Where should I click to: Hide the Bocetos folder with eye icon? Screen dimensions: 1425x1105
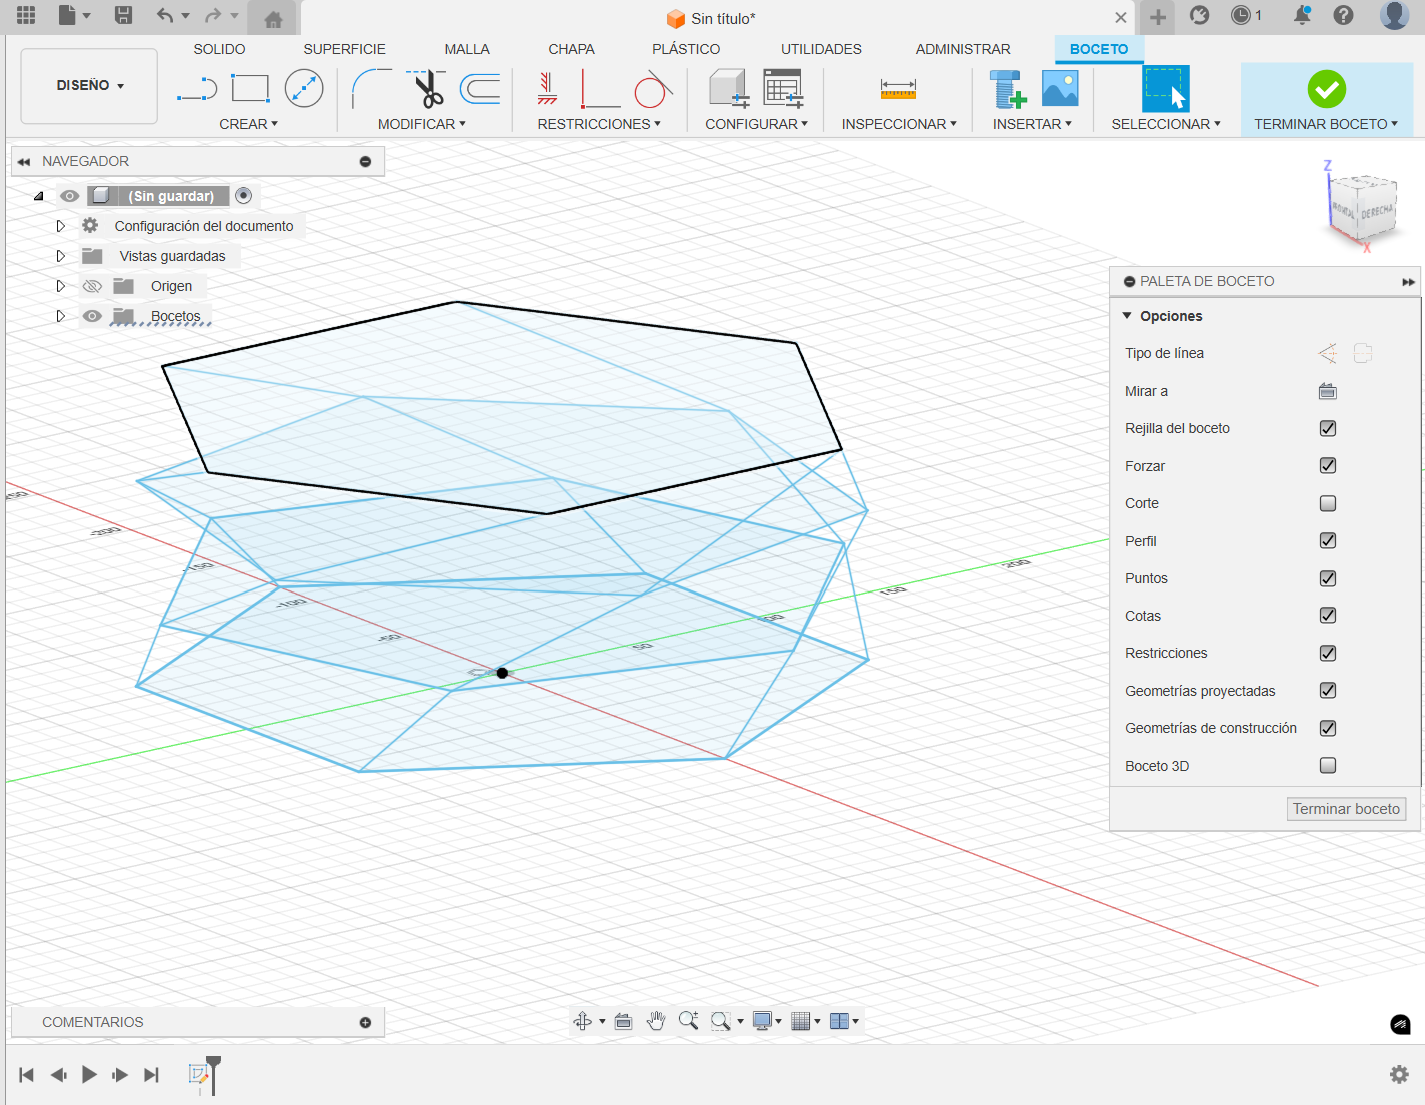coord(92,316)
